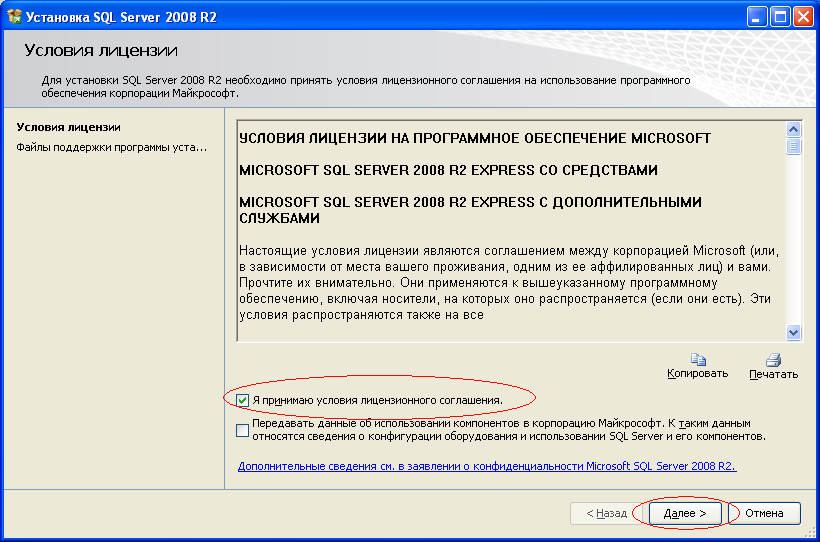Image resolution: width=820 pixels, height=542 pixels.
Task: Click the Print (Печатать) printer icon
Action: 773,360
